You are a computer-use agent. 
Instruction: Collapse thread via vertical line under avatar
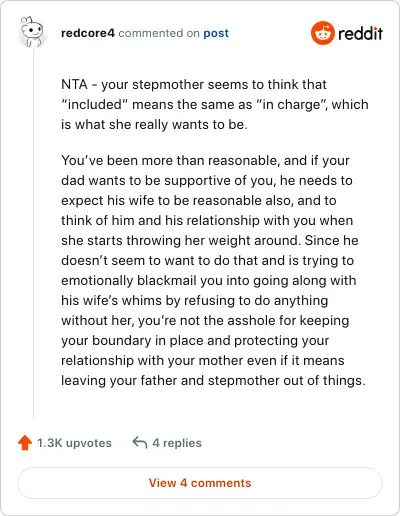point(33,235)
